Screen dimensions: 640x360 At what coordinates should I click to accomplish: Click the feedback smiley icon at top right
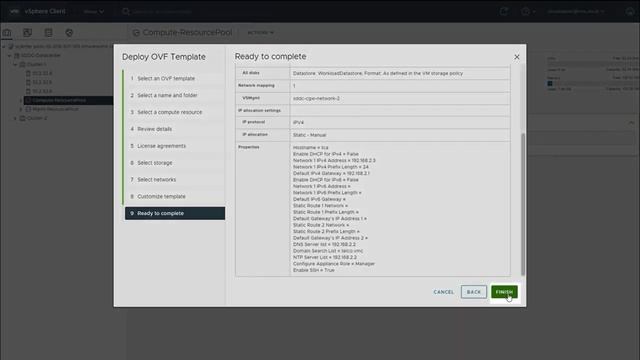[x=630, y=11]
